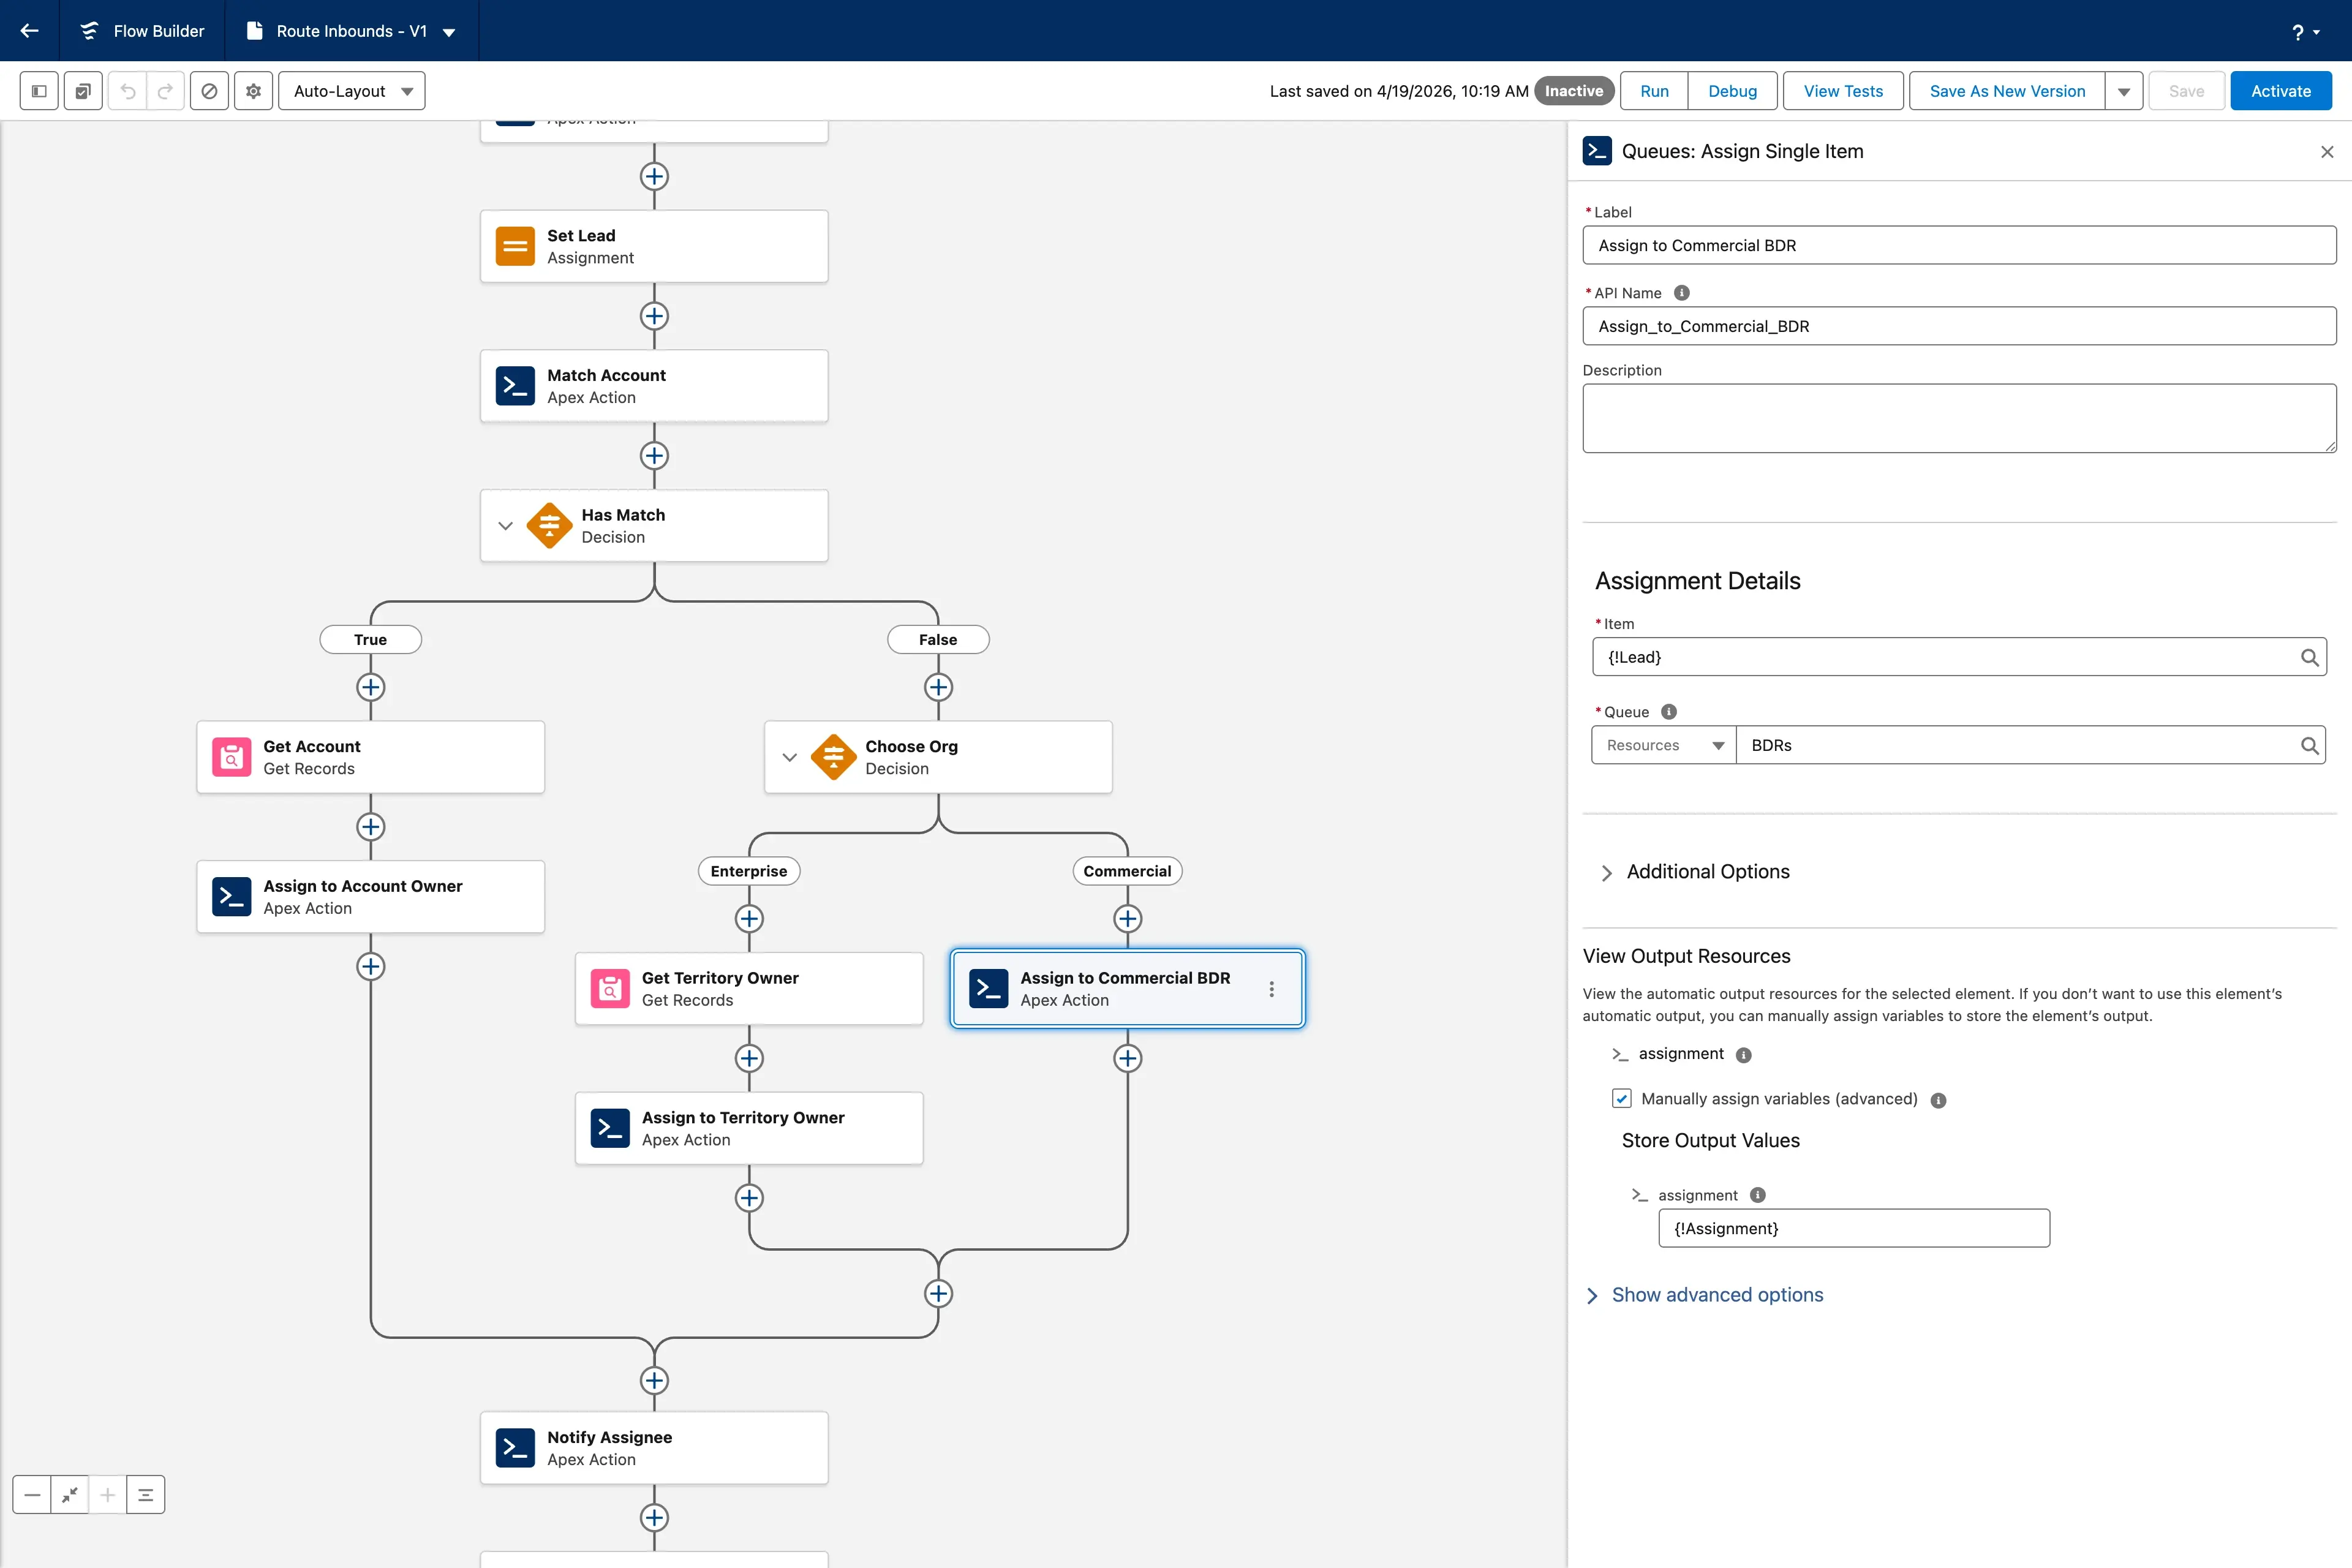The width and height of the screenshot is (2352, 1568).
Task: Select the Enterprise outcome label
Action: 749,871
